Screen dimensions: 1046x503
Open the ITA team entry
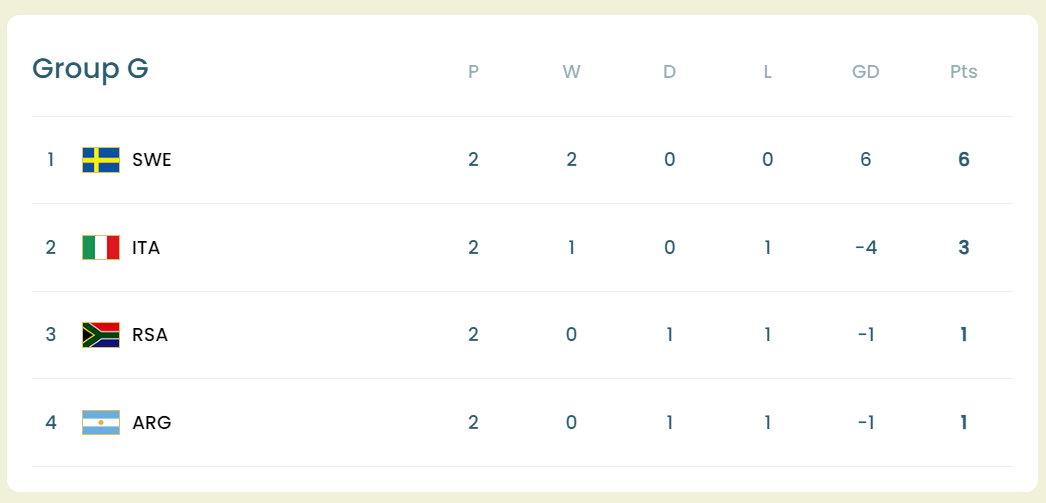click(146, 247)
